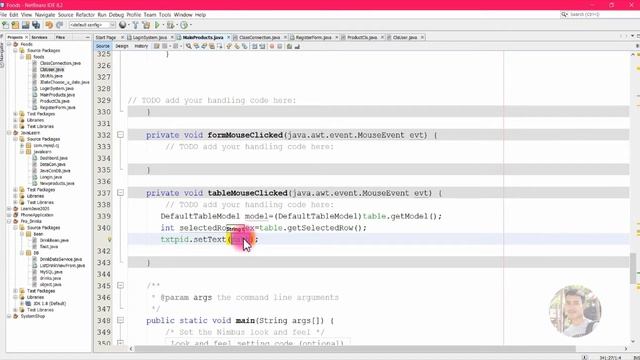Screen dimensions: 640x360
Task: Expand the SystemShop project node
Action: point(9,316)
